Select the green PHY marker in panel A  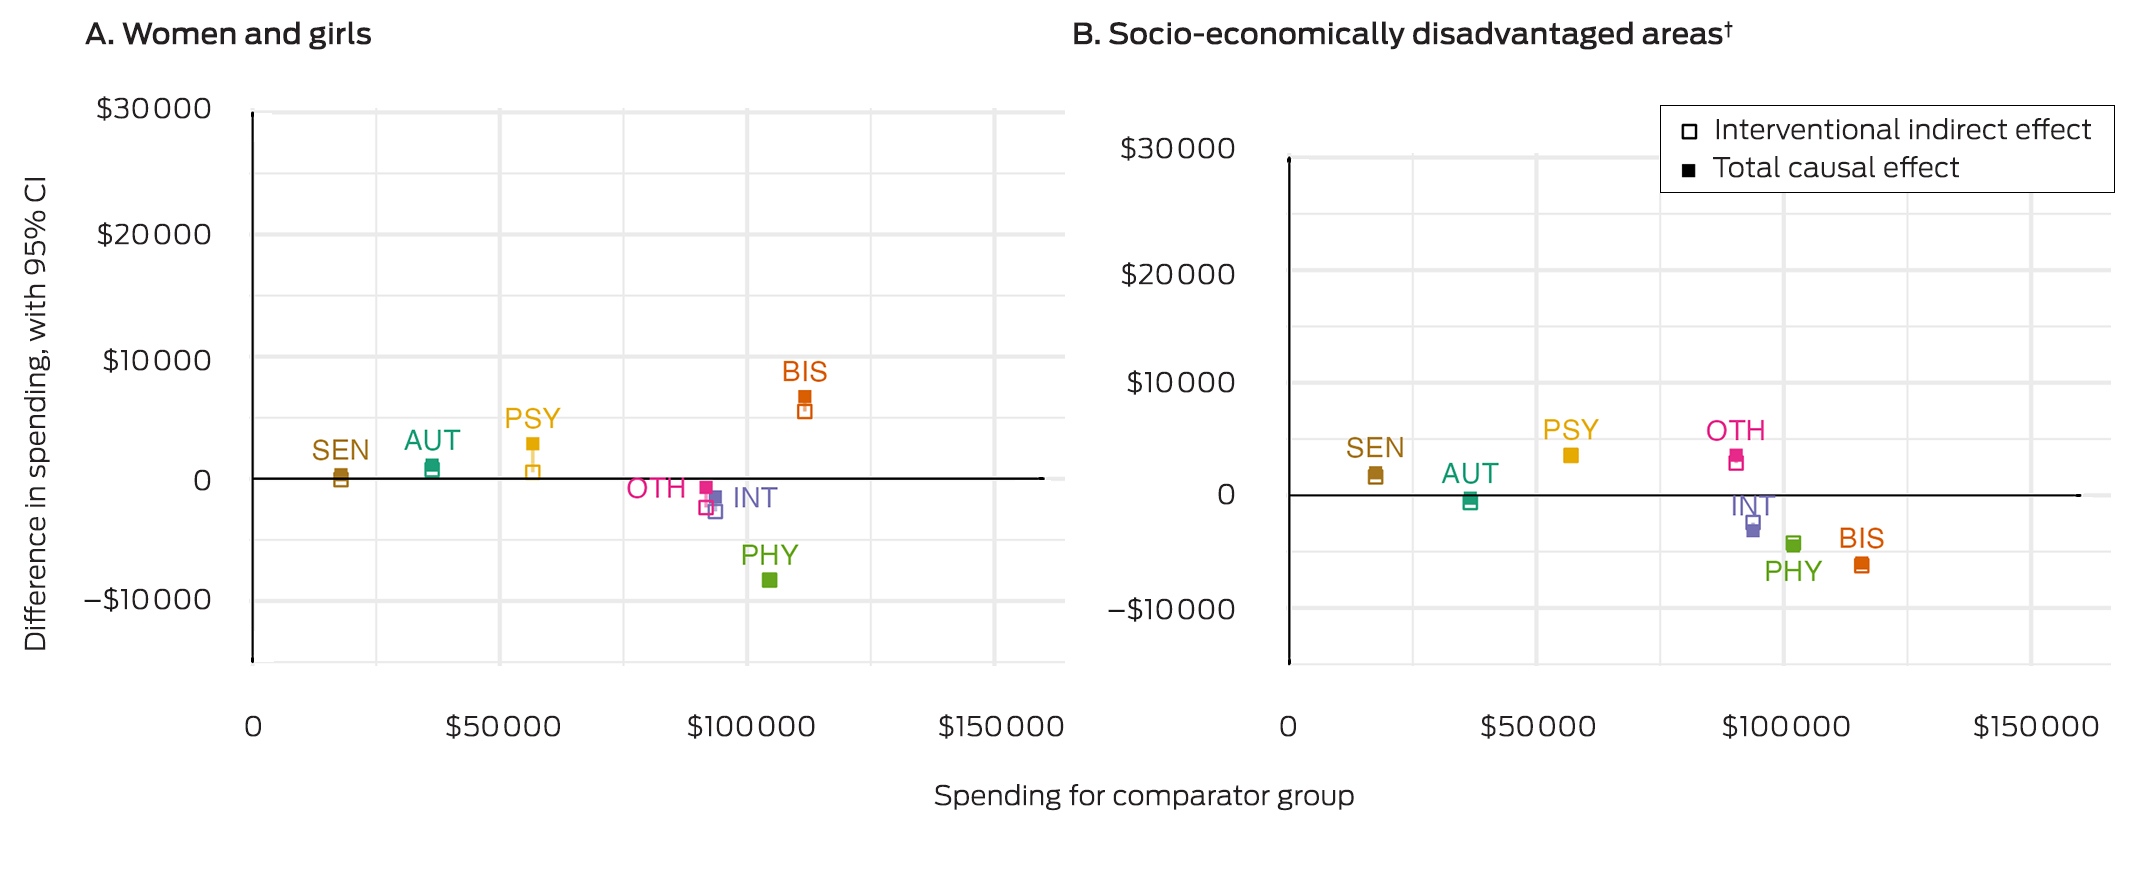(x=769, y=580)
